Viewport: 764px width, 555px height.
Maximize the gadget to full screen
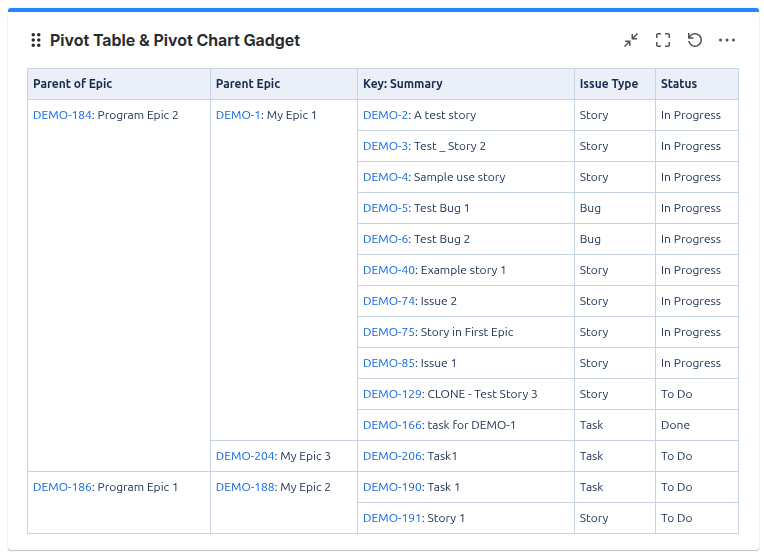click(x=663, y=41)
